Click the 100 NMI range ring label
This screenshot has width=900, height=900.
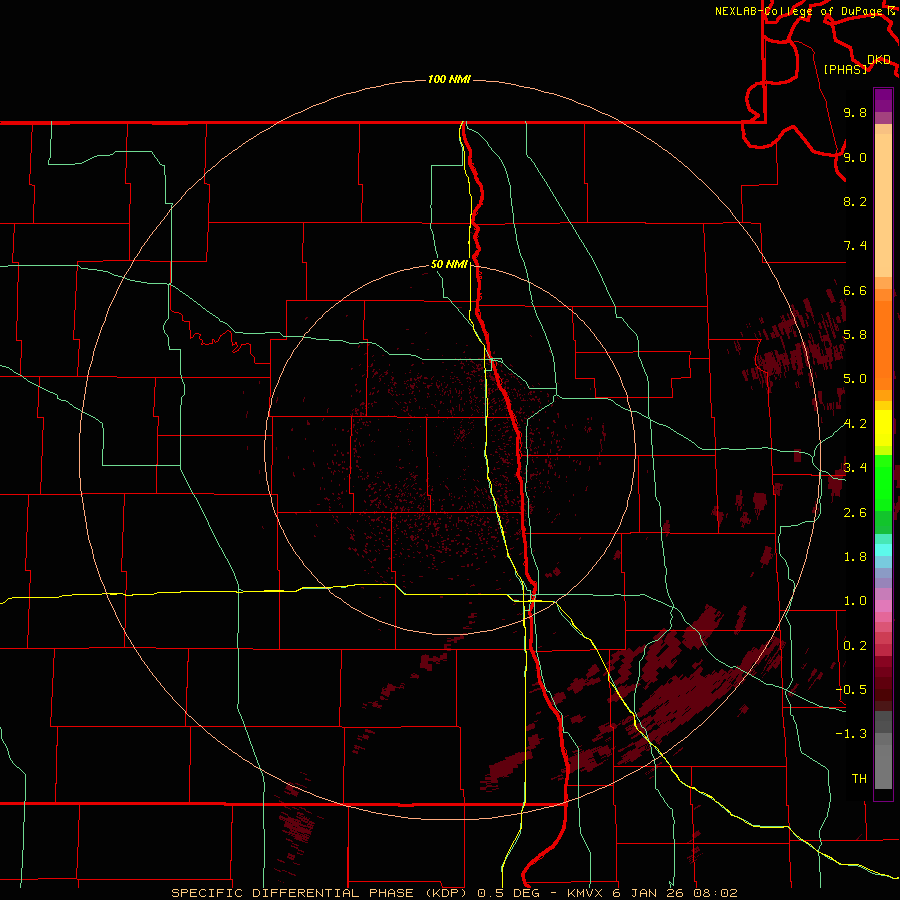449,79
